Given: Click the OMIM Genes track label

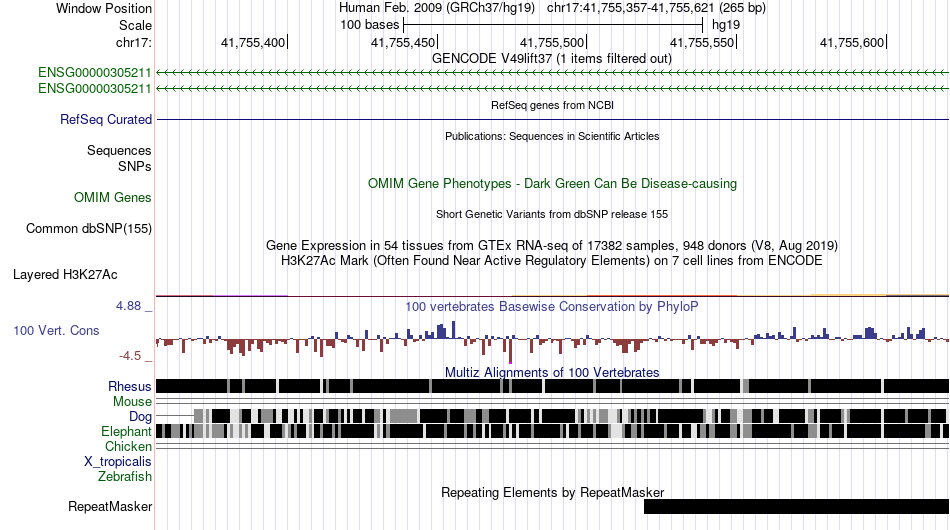Looking at the screenshot, I should click(x=113, y=197).
